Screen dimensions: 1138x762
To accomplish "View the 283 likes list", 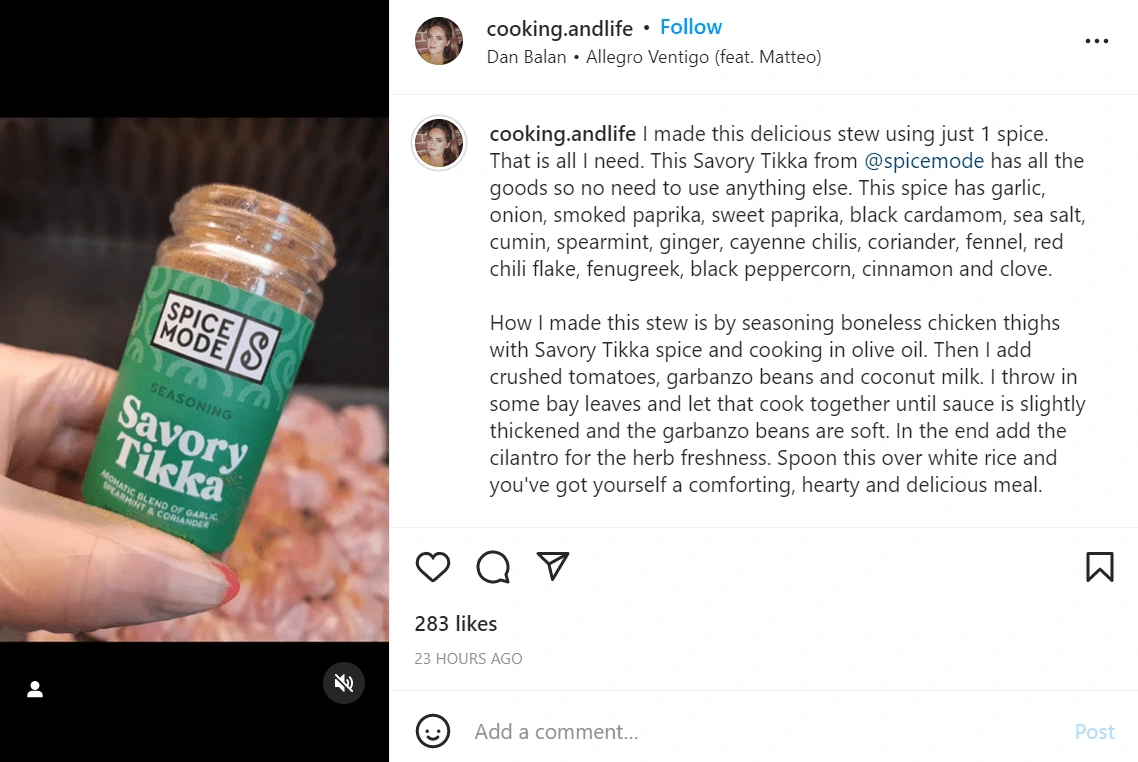I will pos(455,624).
